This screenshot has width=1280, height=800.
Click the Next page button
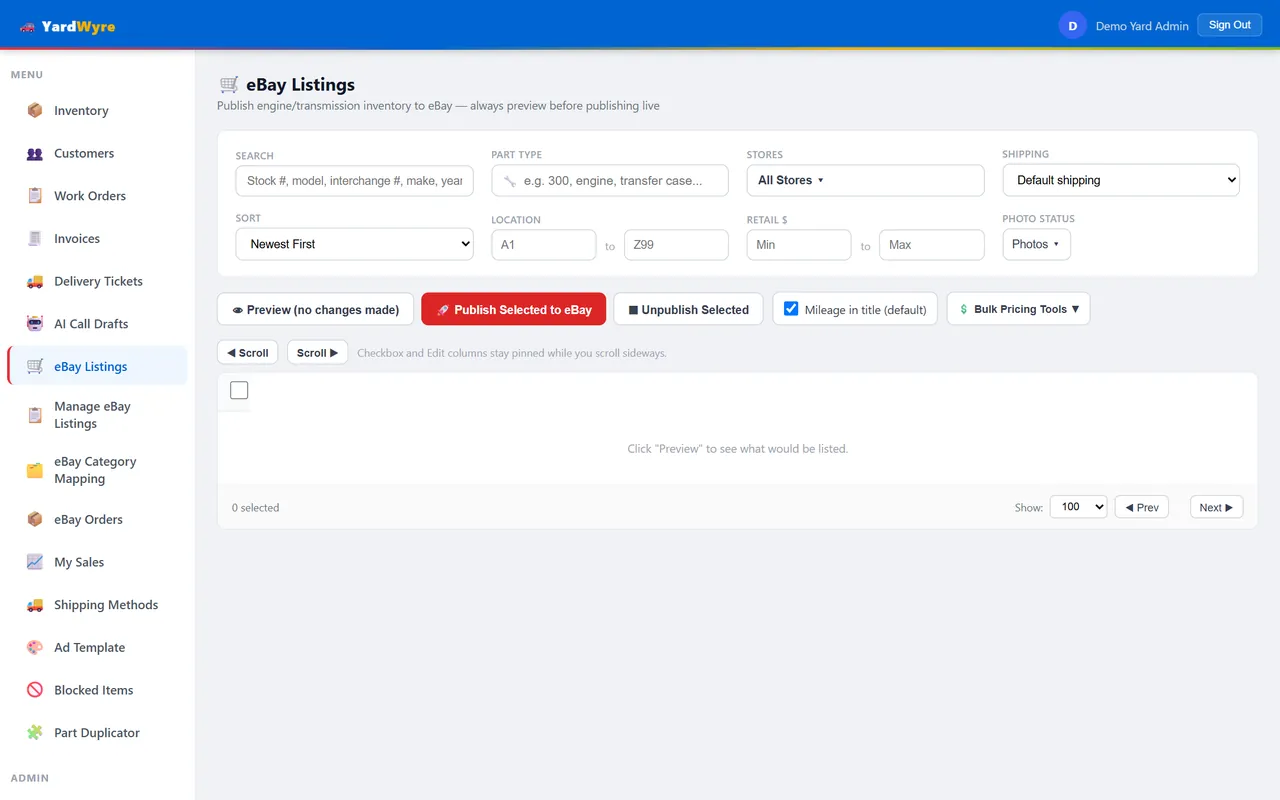click(1217, 507)
